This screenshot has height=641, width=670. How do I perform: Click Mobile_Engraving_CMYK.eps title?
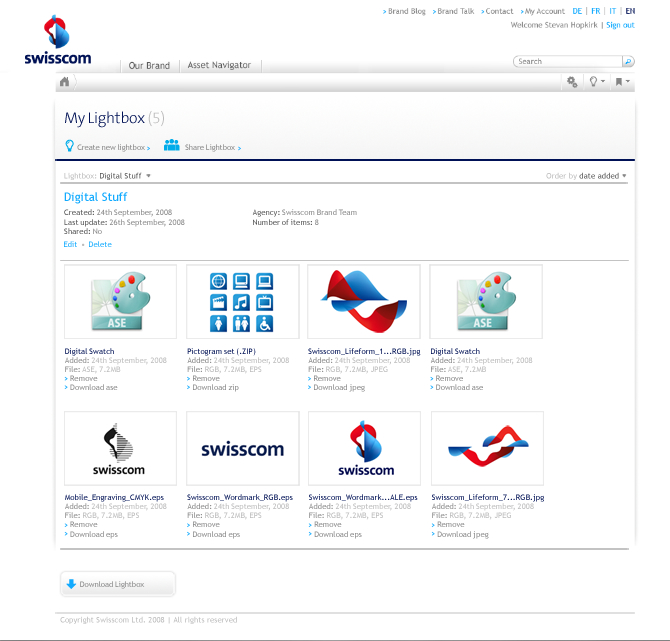pyautogui.click(x=114, y=497)
